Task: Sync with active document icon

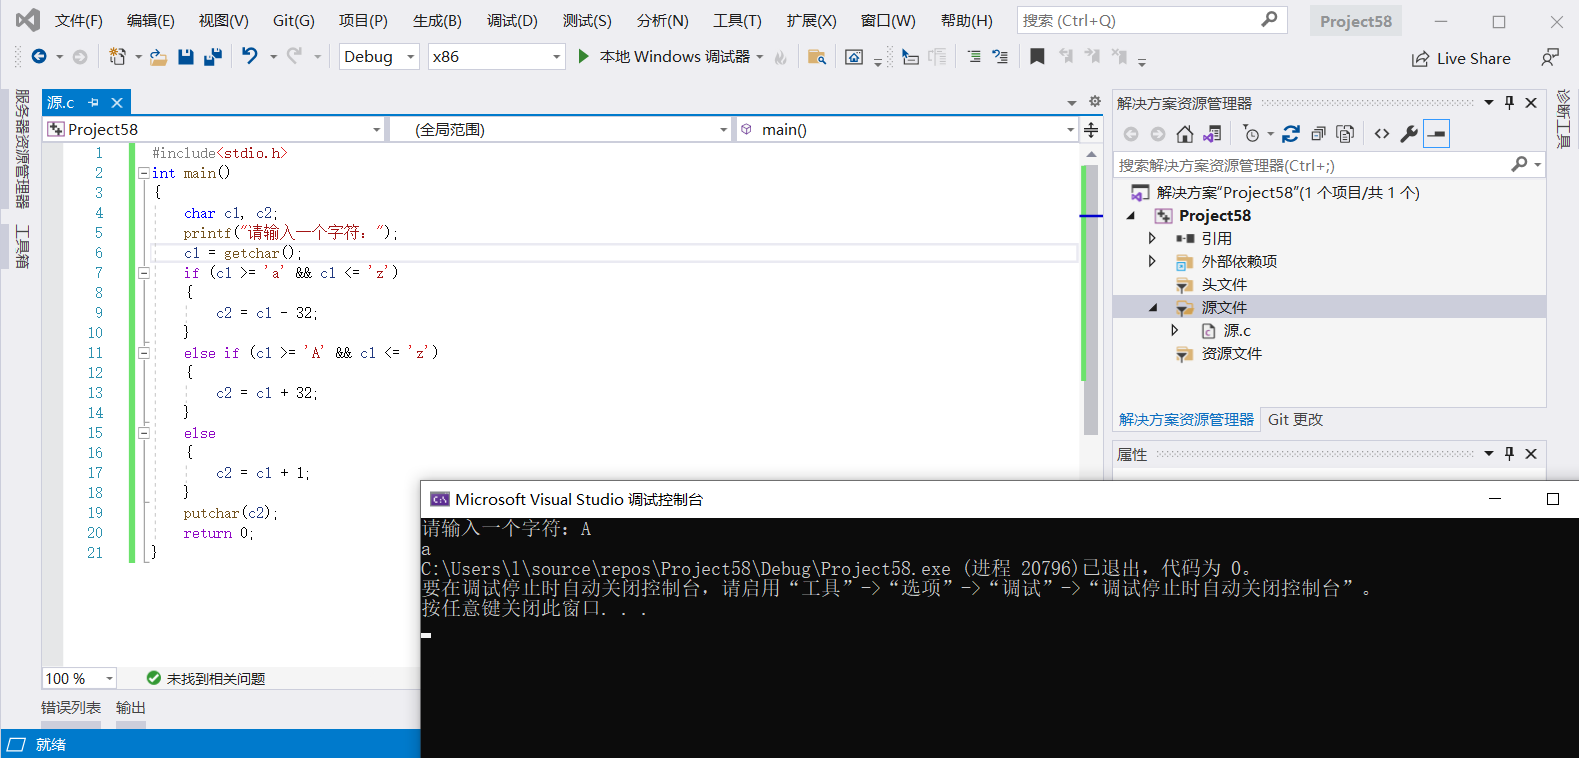Action: (1291, 133)
